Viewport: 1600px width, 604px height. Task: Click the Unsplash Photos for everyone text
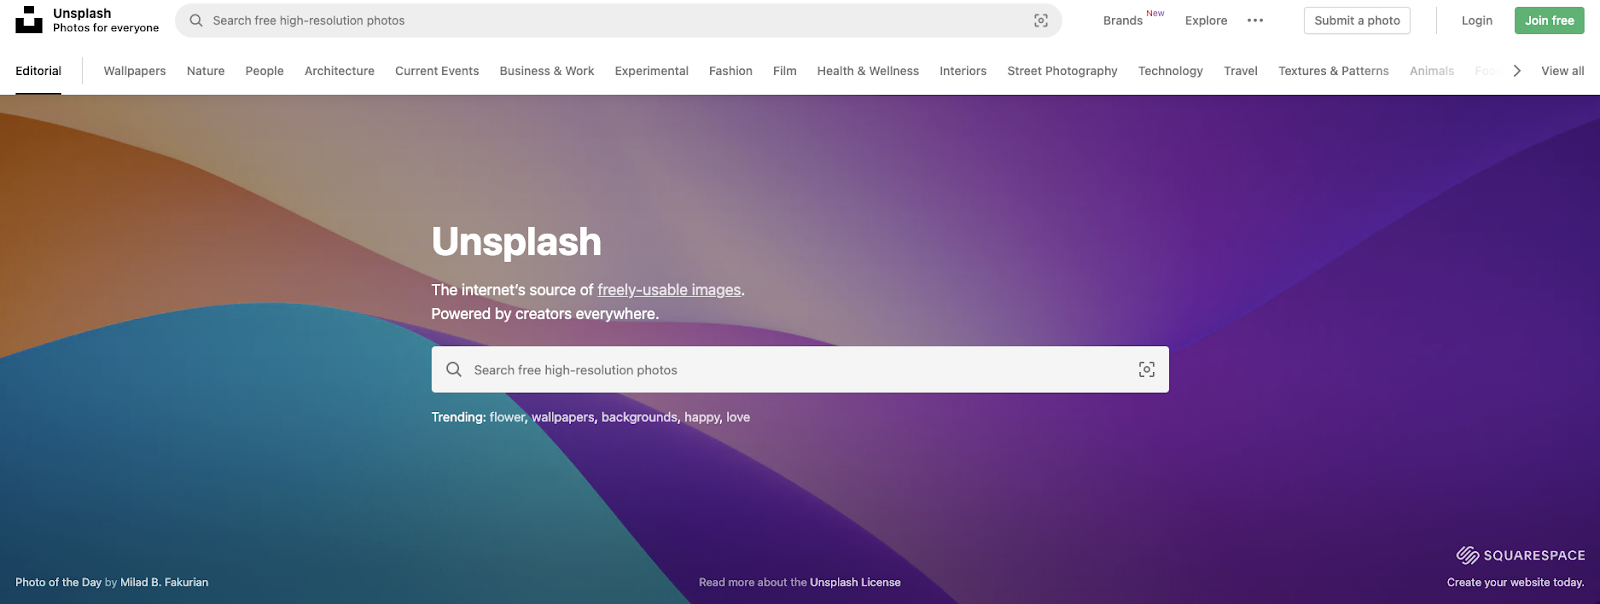coord(106,20)
